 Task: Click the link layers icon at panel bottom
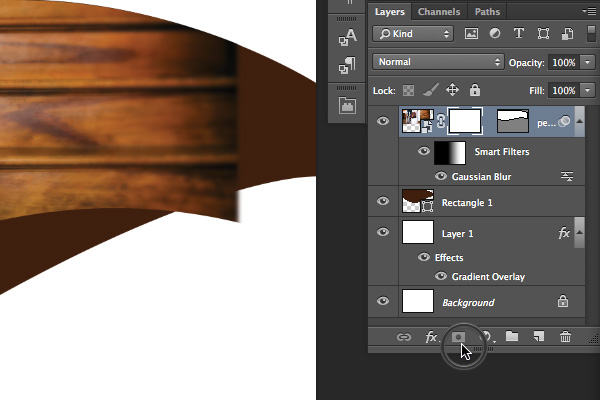pos(404,337)
